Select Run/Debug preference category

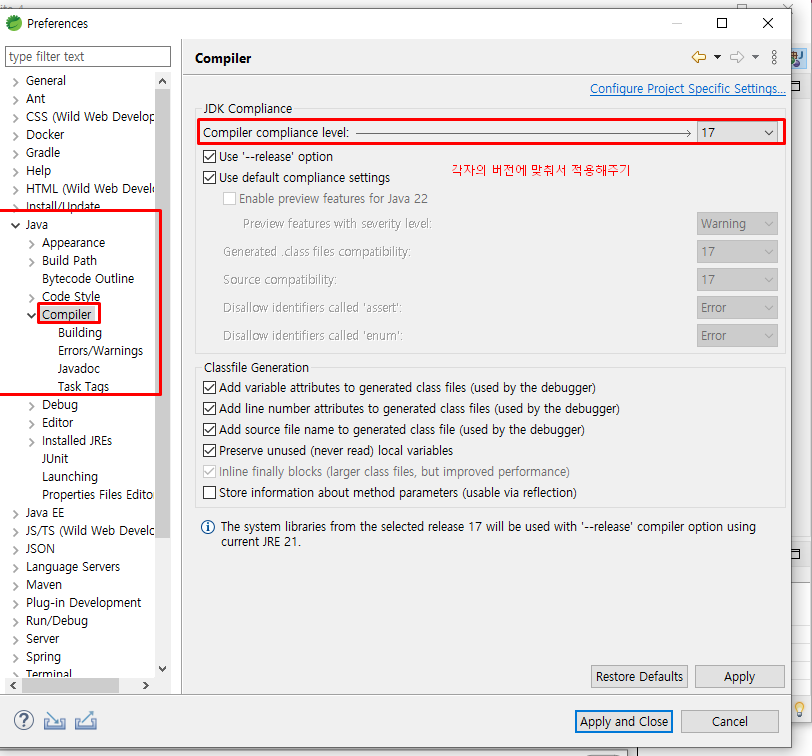pos(57,620)
